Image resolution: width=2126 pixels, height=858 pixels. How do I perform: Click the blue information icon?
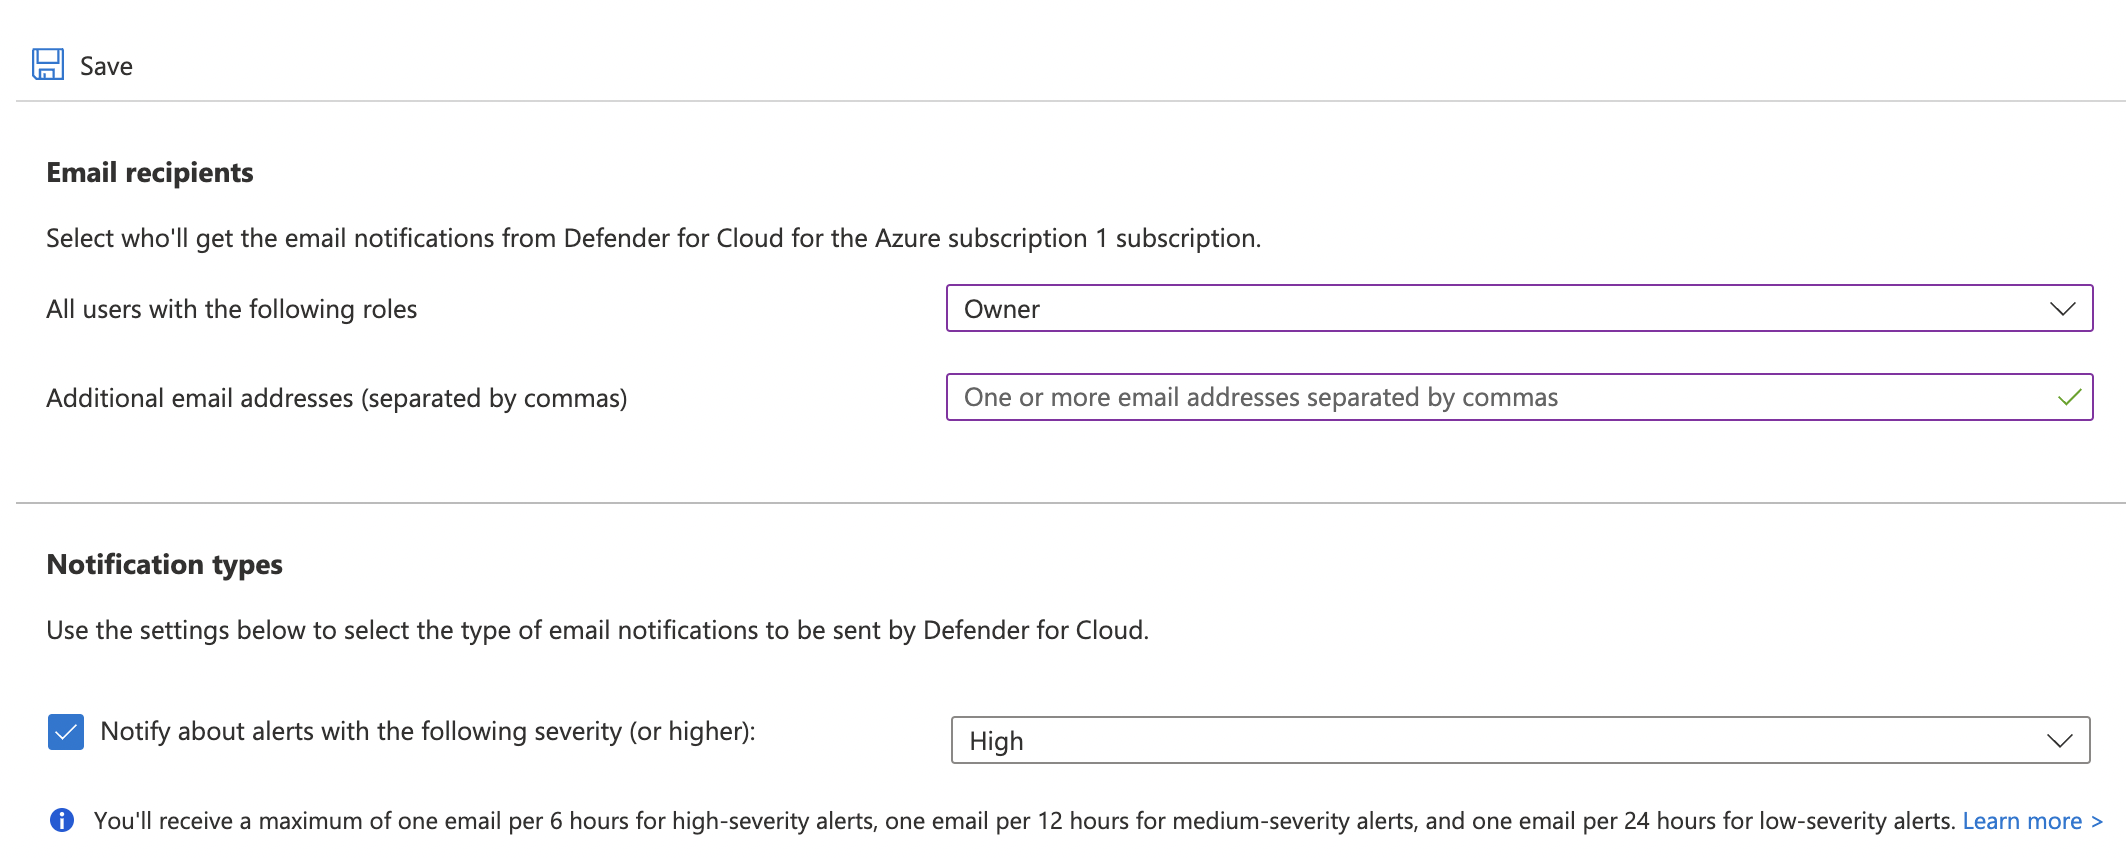tap(62, 820)
